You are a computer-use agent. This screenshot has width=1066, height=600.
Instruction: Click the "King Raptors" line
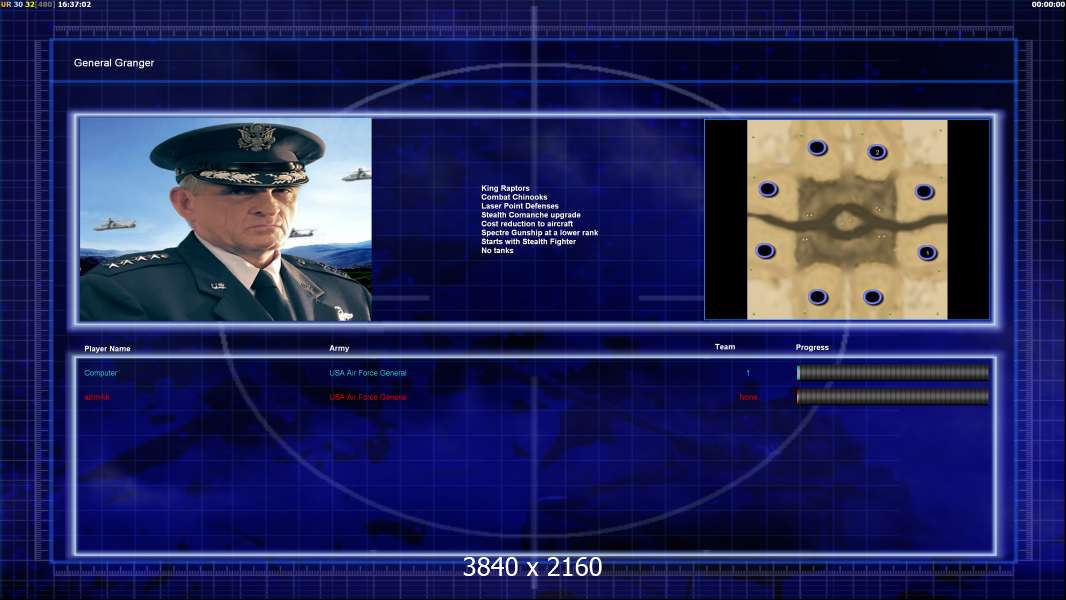505,188
